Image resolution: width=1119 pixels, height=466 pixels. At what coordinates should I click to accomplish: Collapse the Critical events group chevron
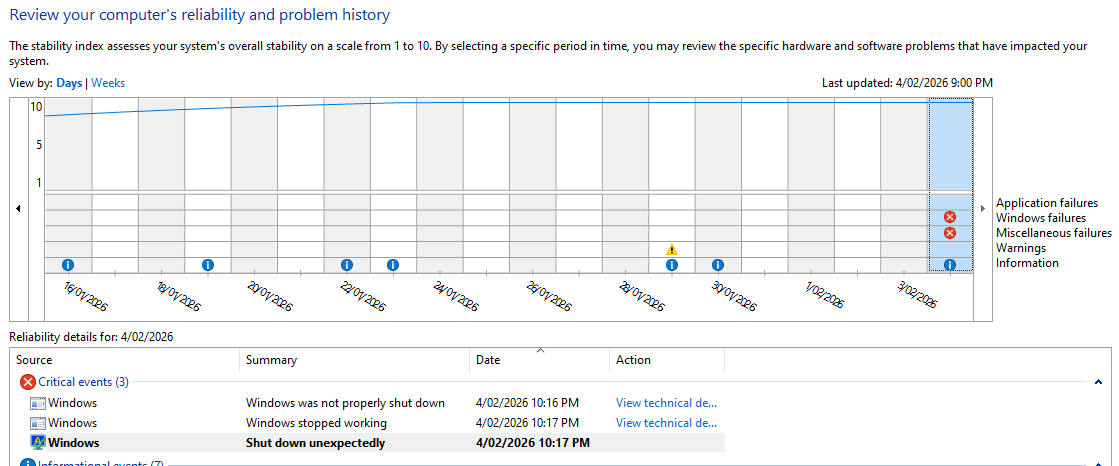click(x=1098, y=383)
